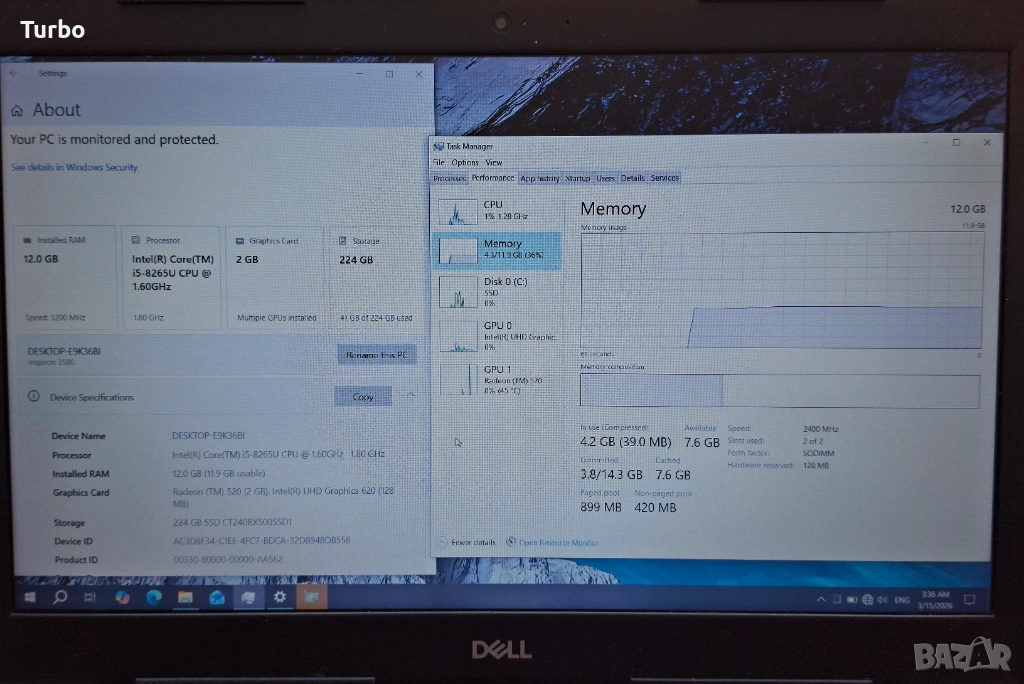Screen dimensions: 1024x684
Task: Open the Mail app in taskbar
Action: (217, 597)
